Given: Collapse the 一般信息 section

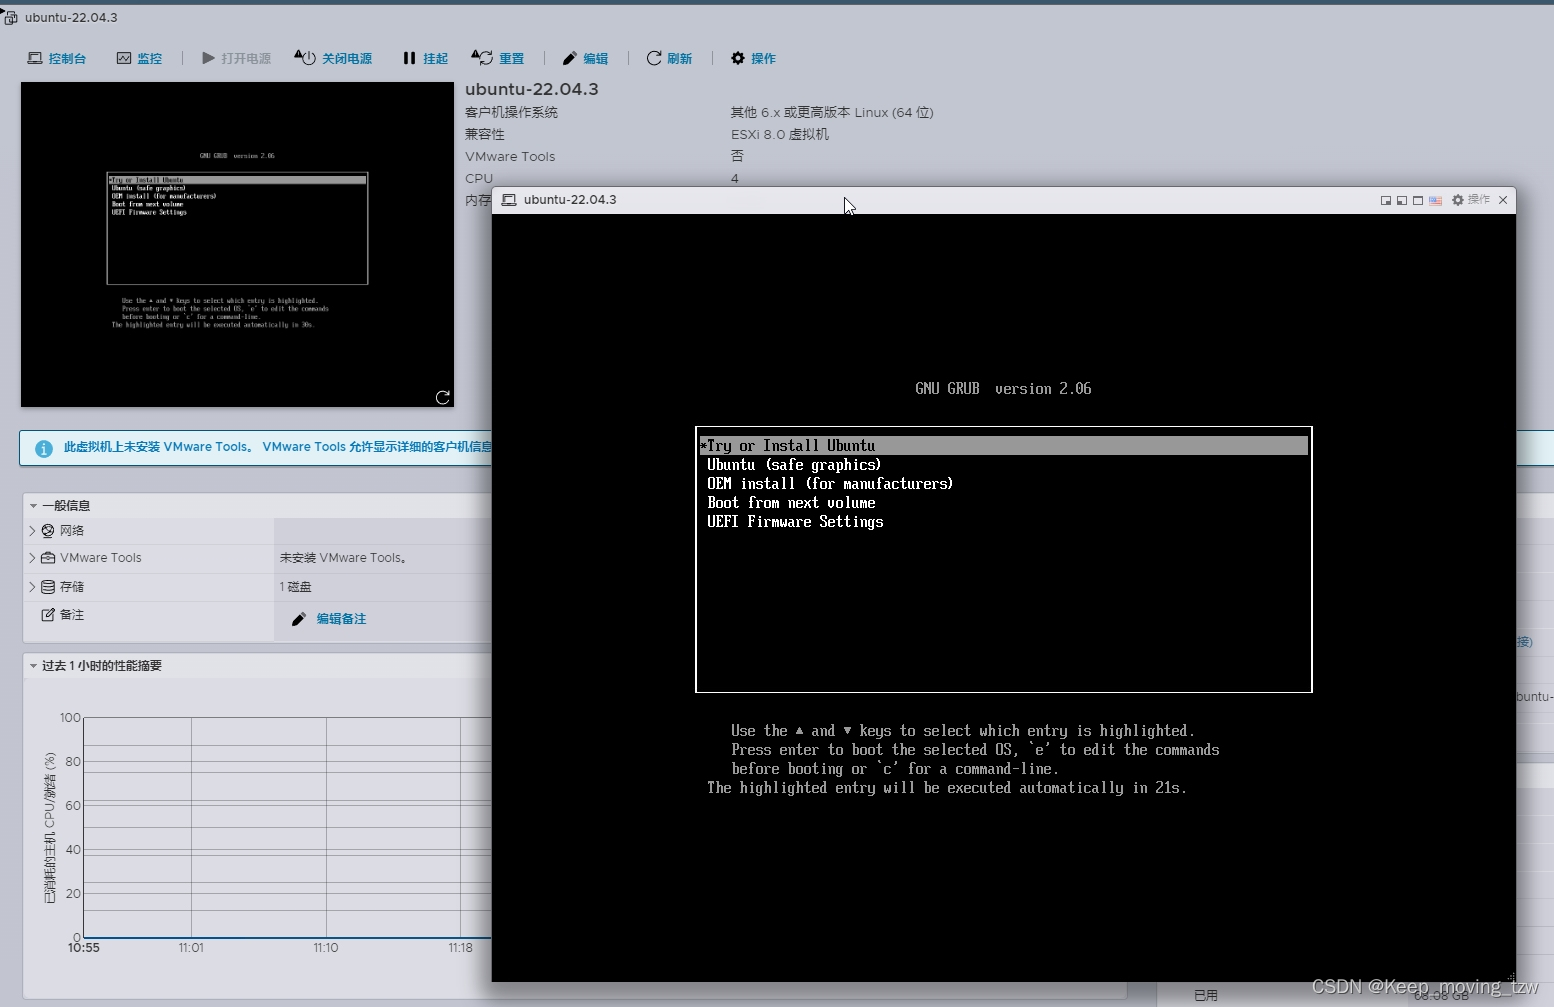Looking at the screenshot, I should point(33,506).
